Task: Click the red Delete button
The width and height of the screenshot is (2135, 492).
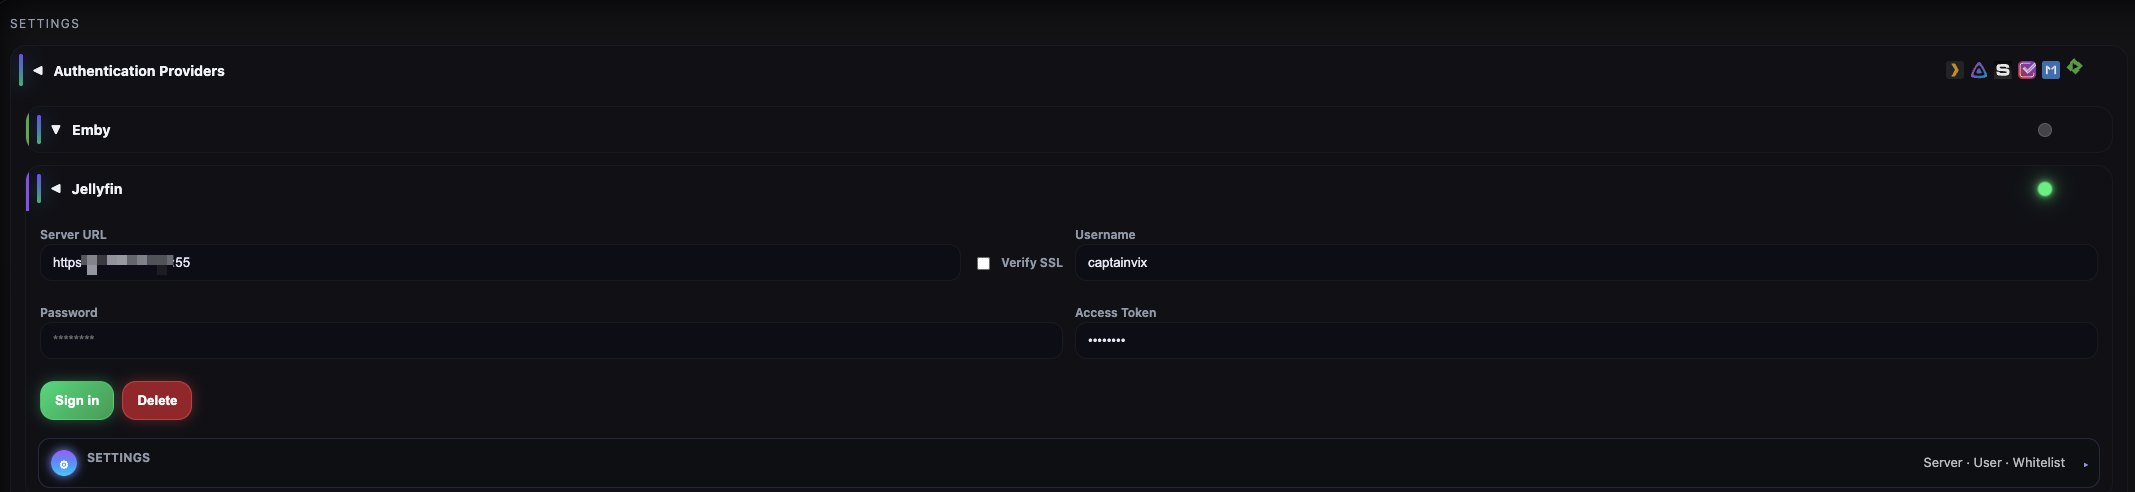Action: pos(157,401)
